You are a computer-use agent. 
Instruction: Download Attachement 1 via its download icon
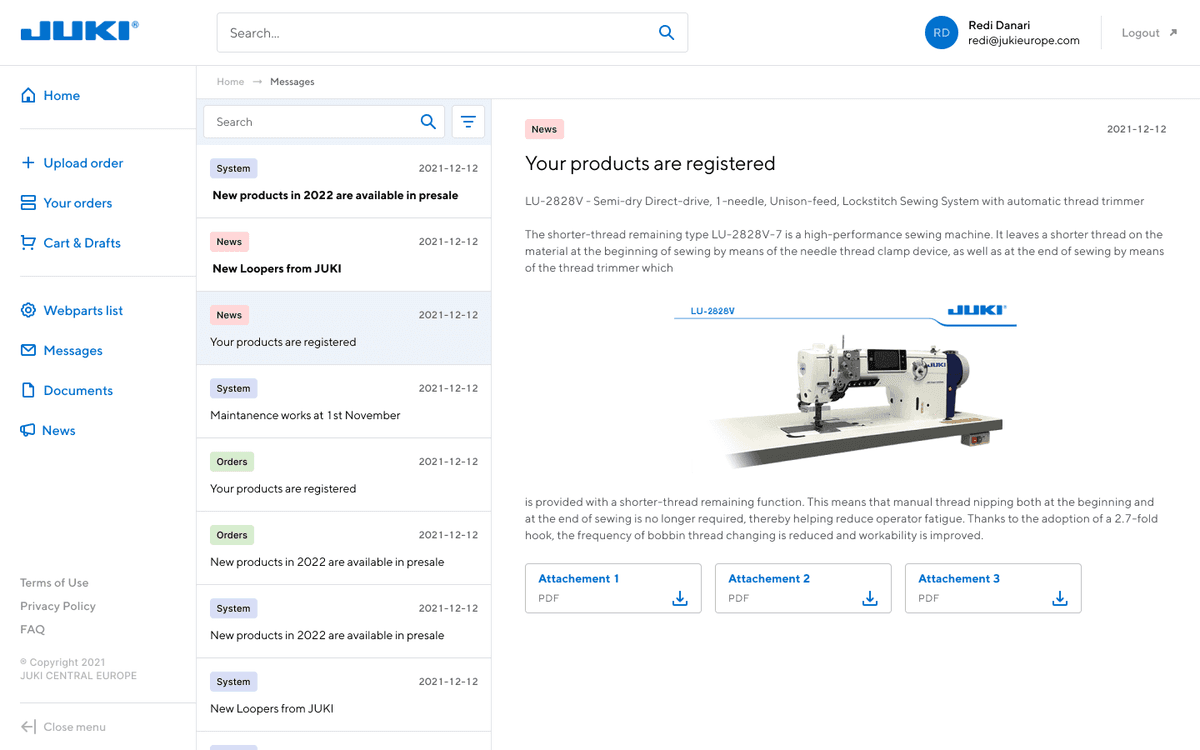tap(680, 598)
